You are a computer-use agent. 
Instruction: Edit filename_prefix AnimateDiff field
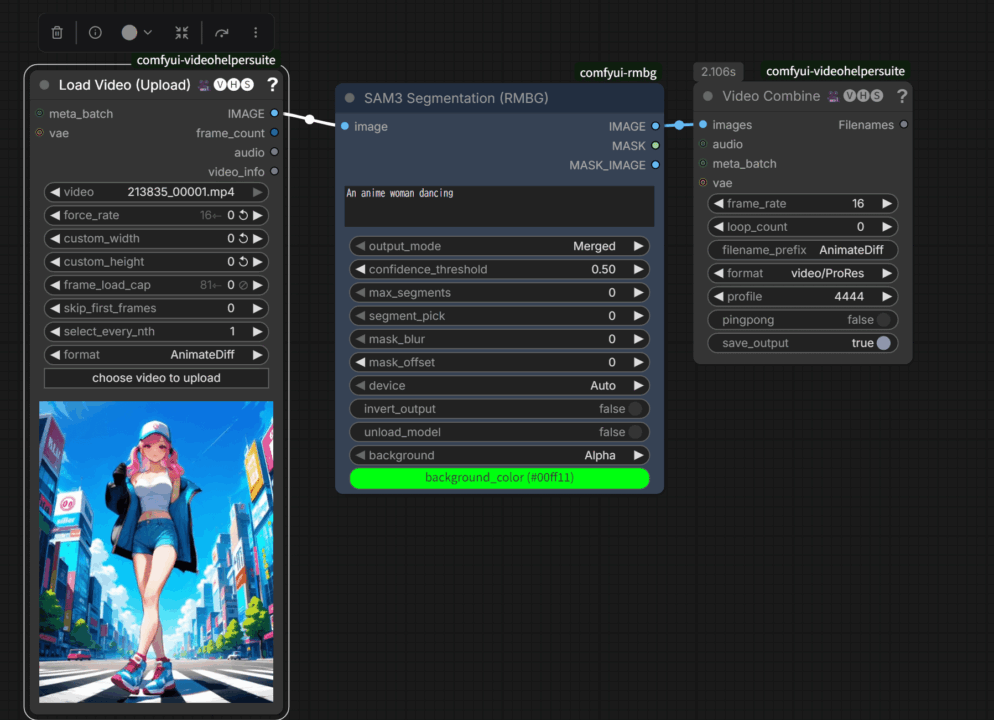pyautogui.click(x=803, y=250)
